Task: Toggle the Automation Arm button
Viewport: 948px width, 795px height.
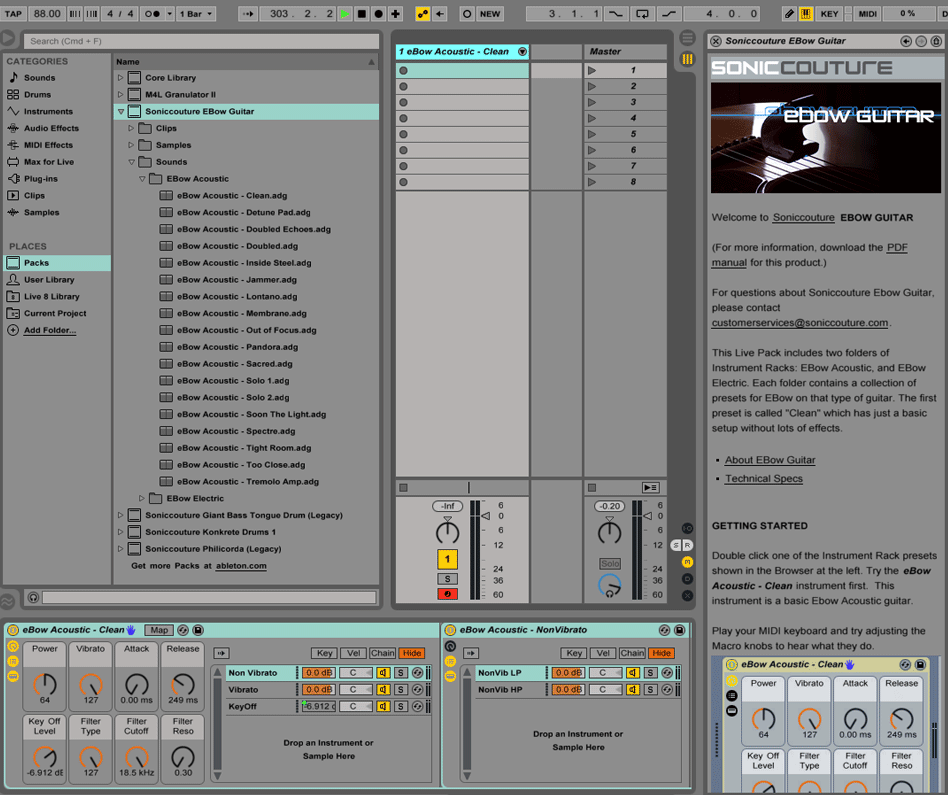Action: click(423, 14)
